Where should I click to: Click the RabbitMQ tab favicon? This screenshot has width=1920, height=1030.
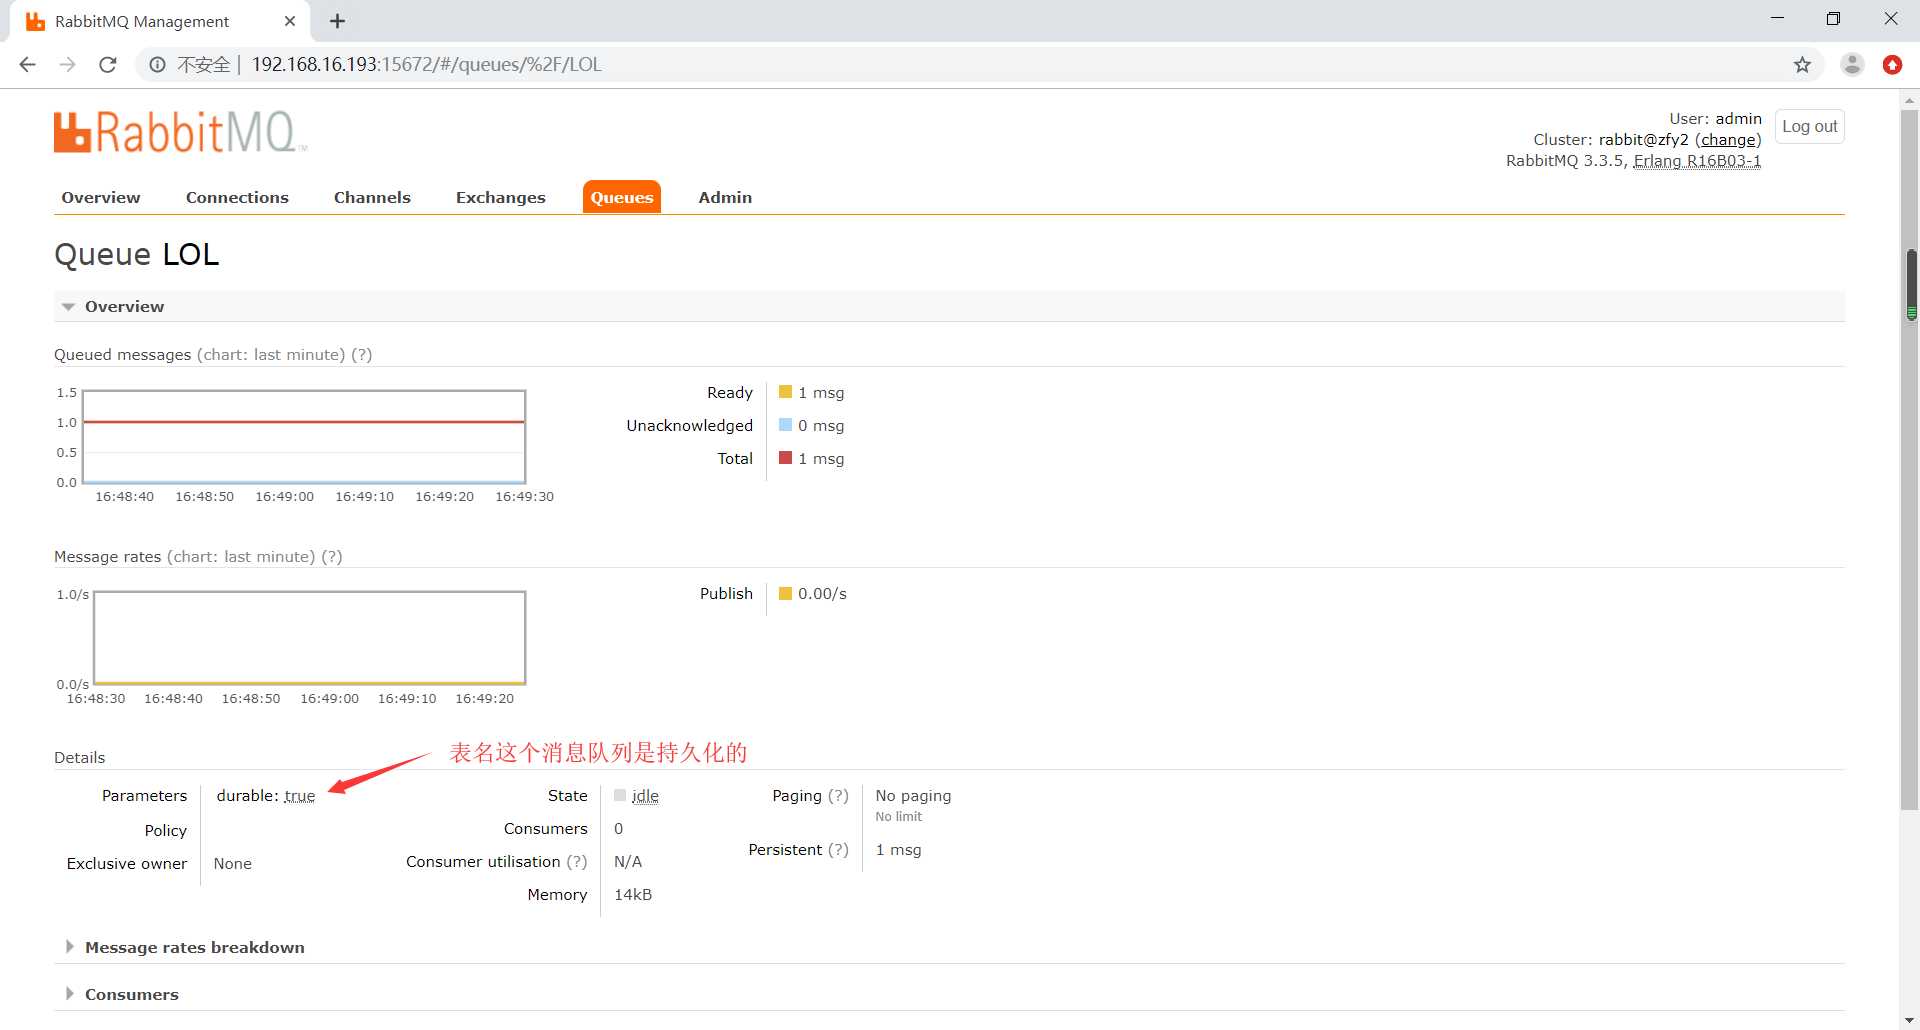(x=36, y=21)
